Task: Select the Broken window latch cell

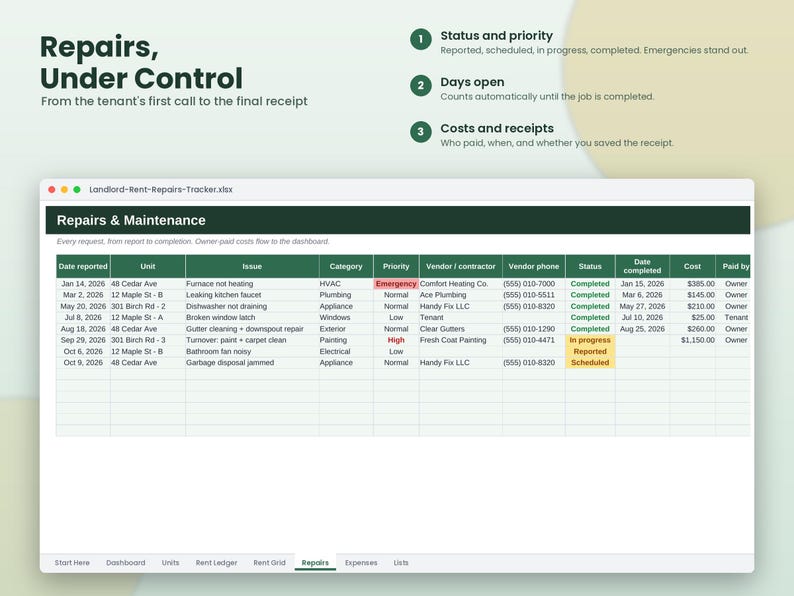Action: pos(252,317)
